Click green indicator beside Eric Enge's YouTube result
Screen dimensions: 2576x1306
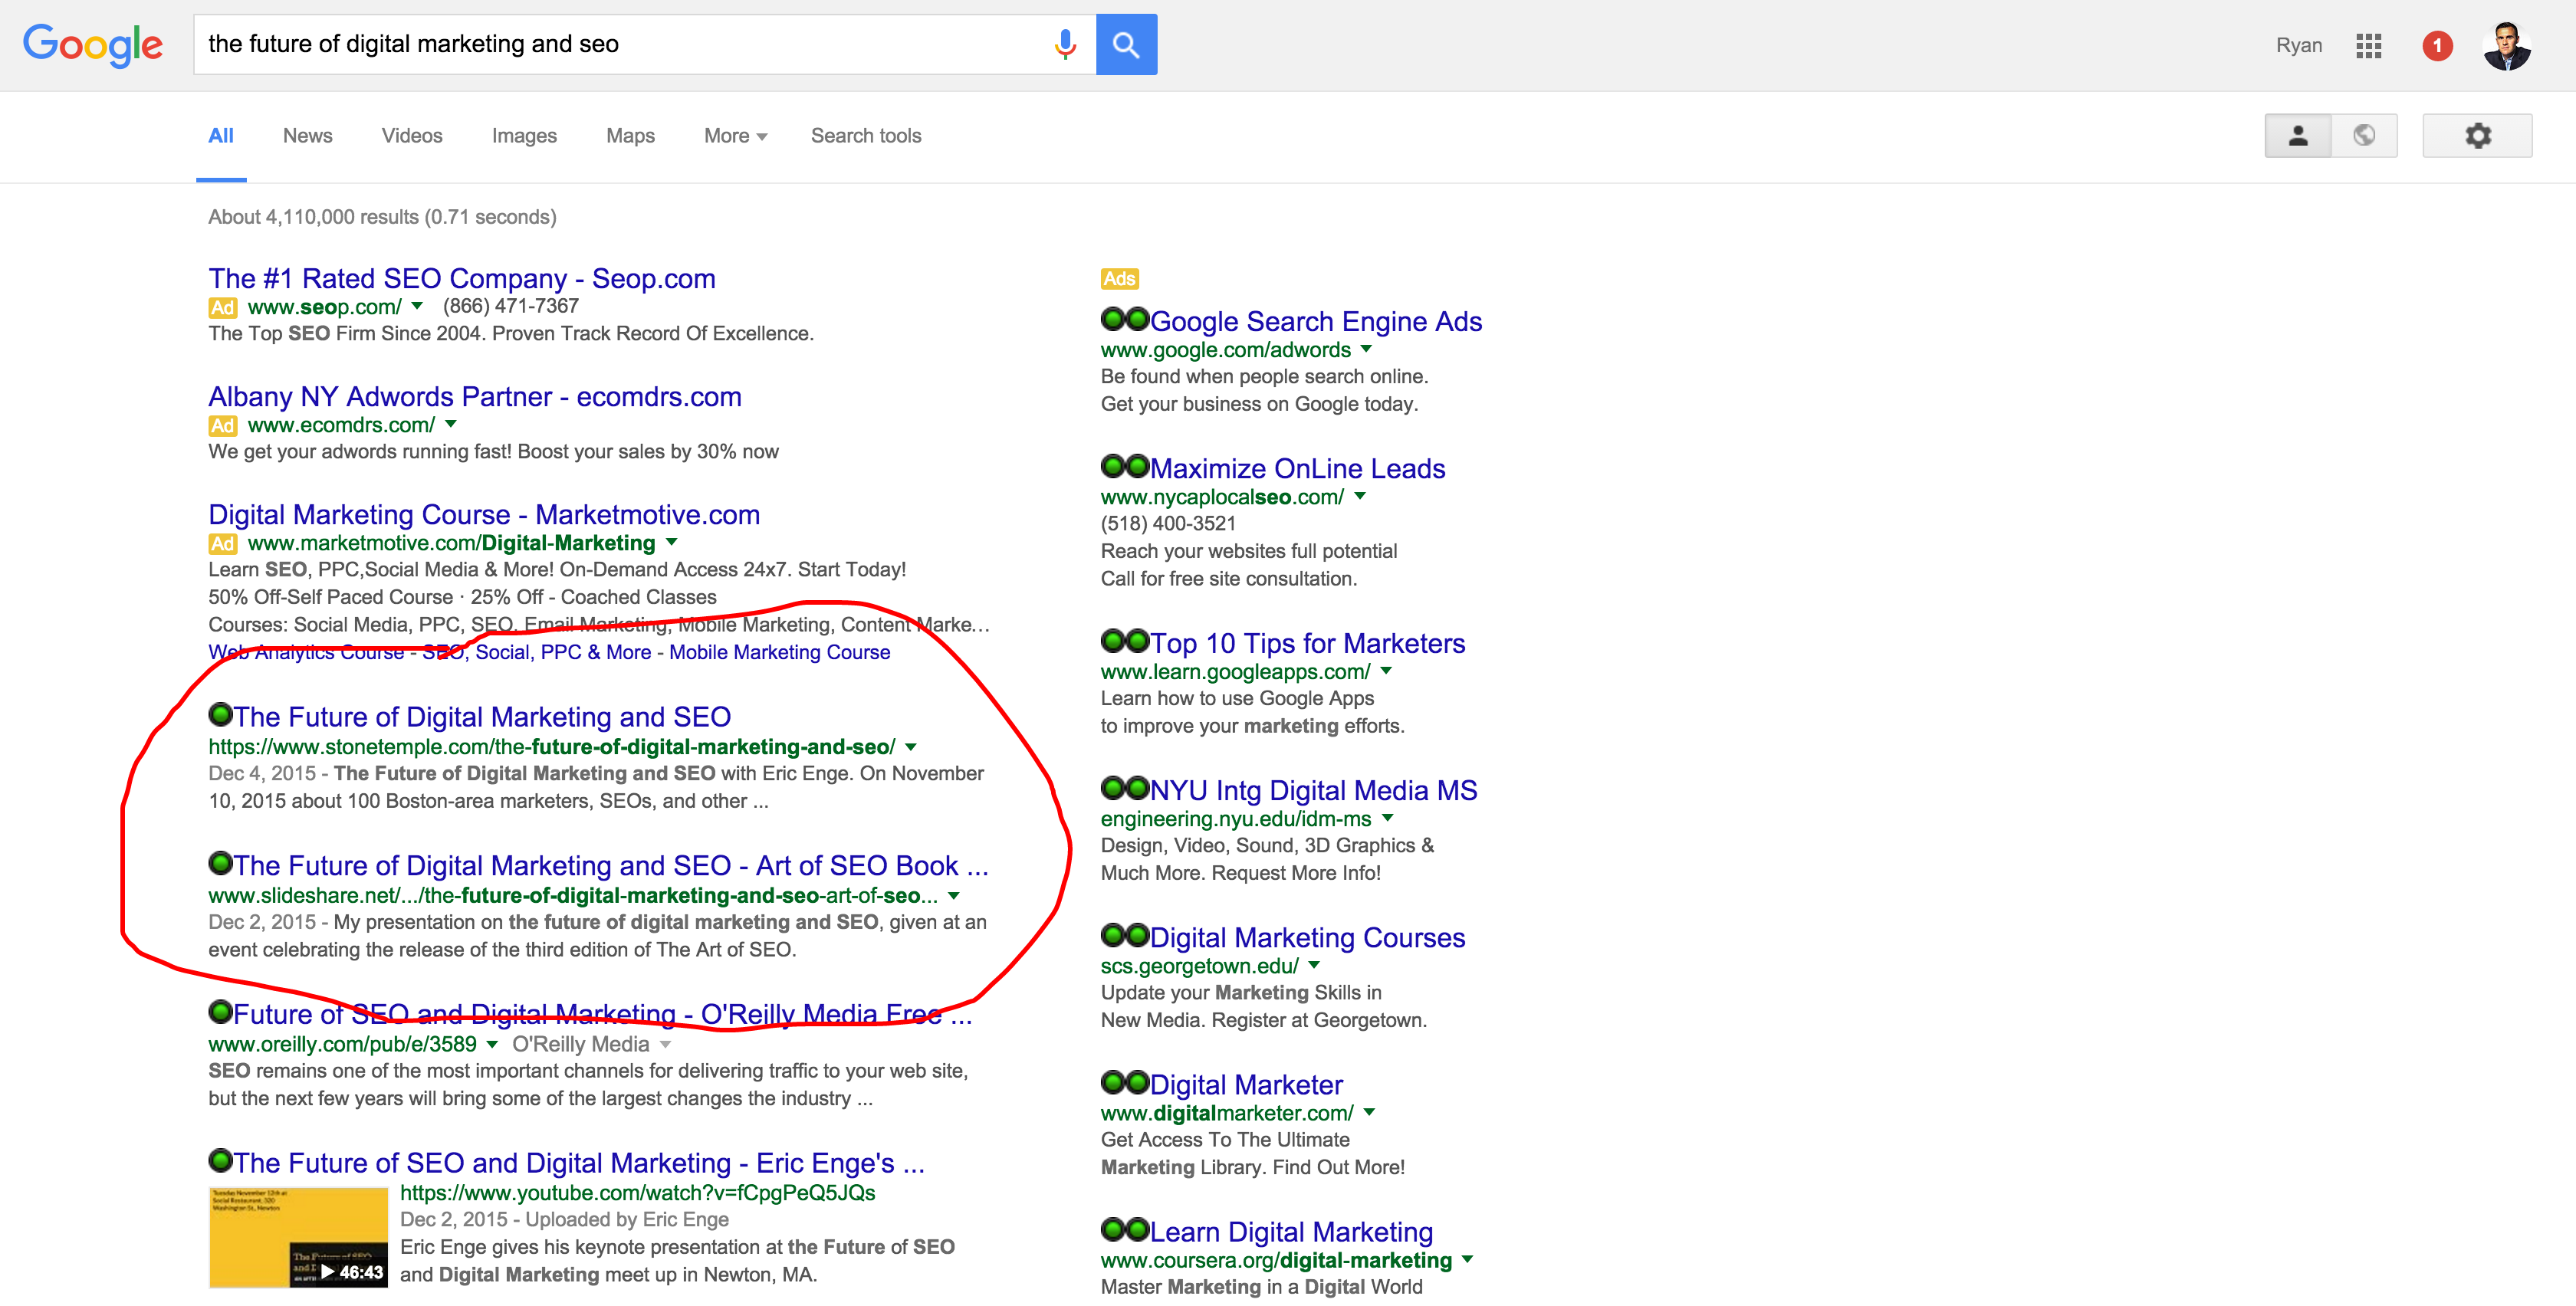tap(220, 1160)
